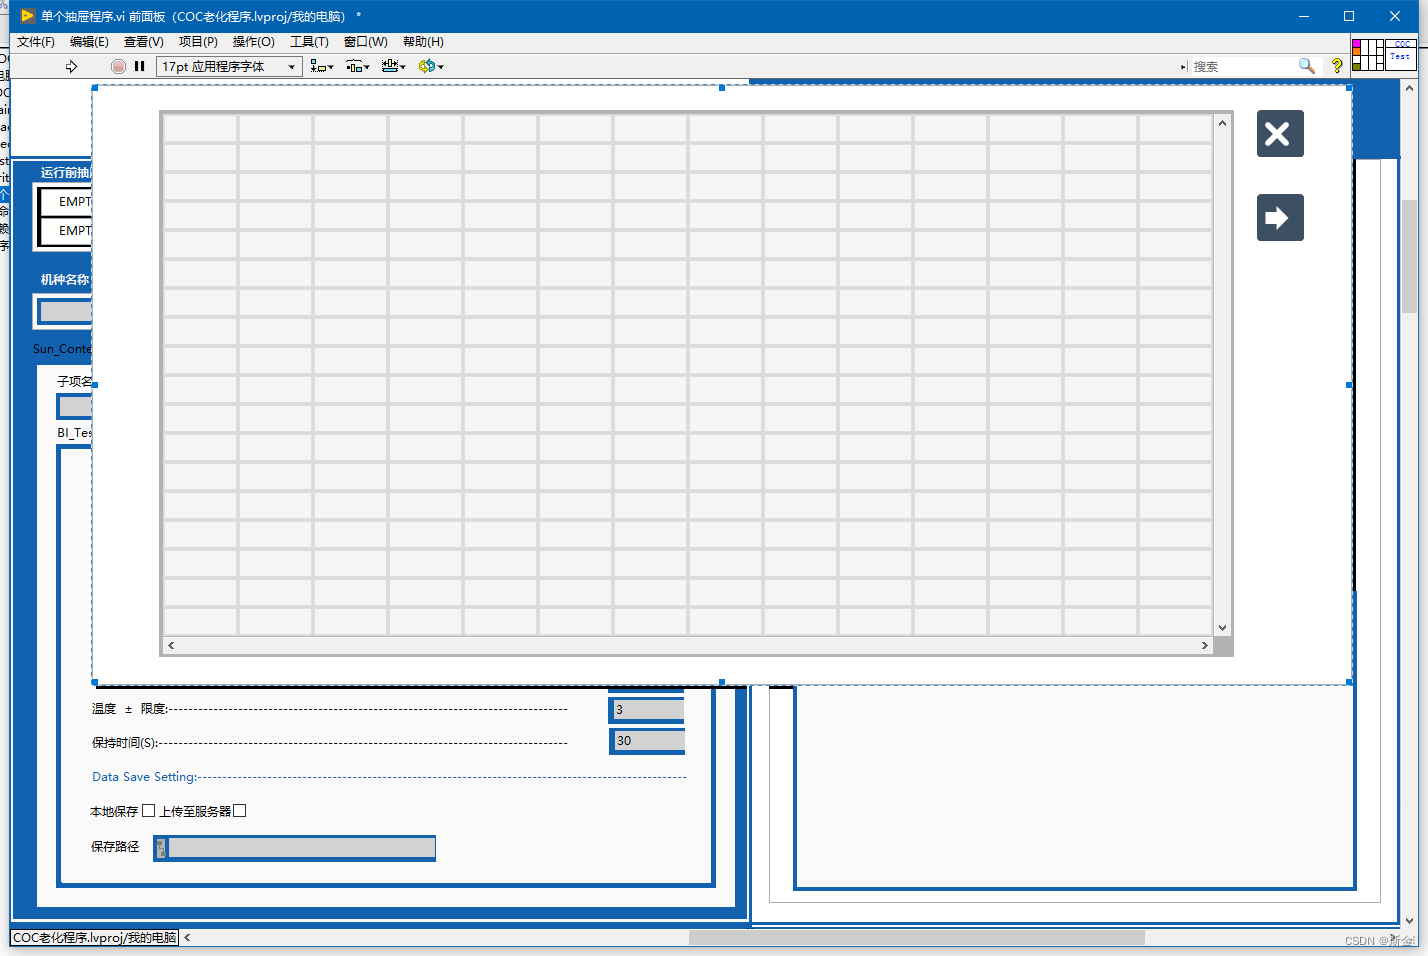The height and width of the screenshot is (956, 1428).
Task: Open the Distribute Objects dropdown
Action: click(357, 66)
